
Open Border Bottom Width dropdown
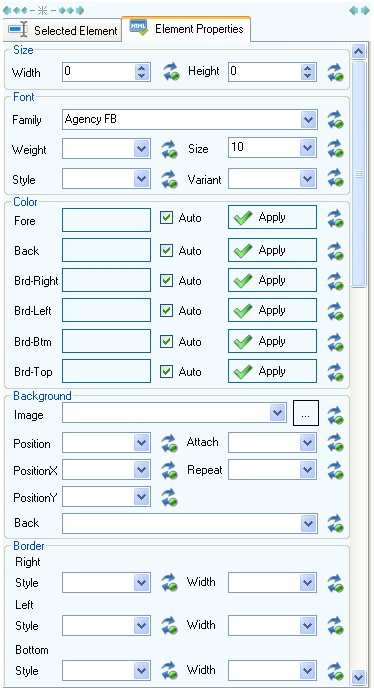coord(272,670)
